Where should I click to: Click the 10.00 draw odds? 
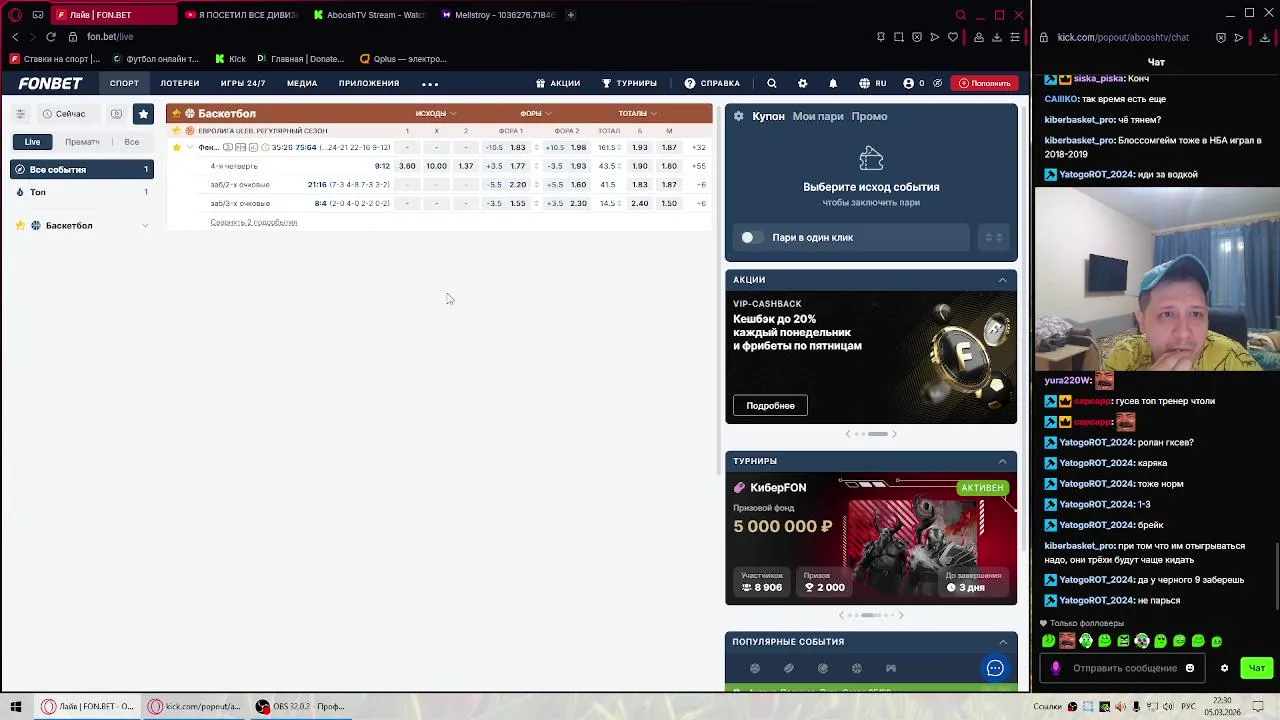[x=436, y=166]
